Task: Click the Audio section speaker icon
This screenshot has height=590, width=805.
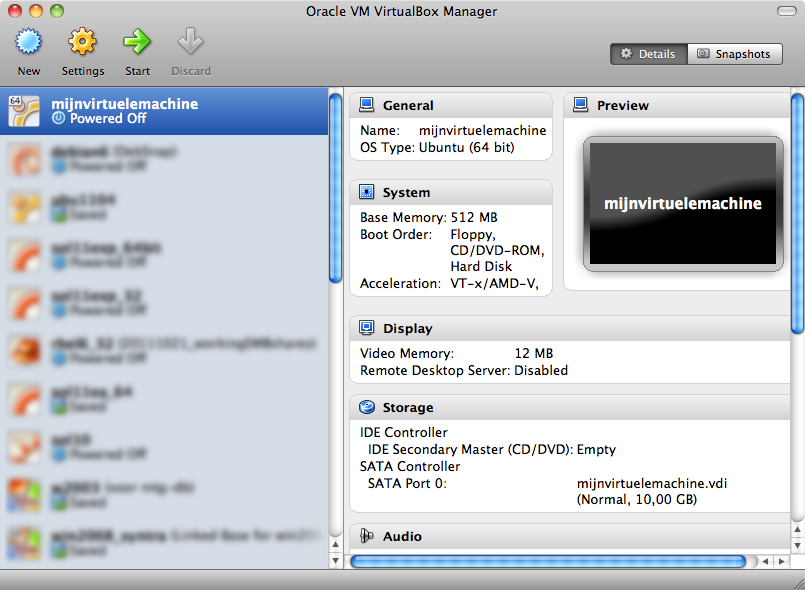Action: (367, 536)
